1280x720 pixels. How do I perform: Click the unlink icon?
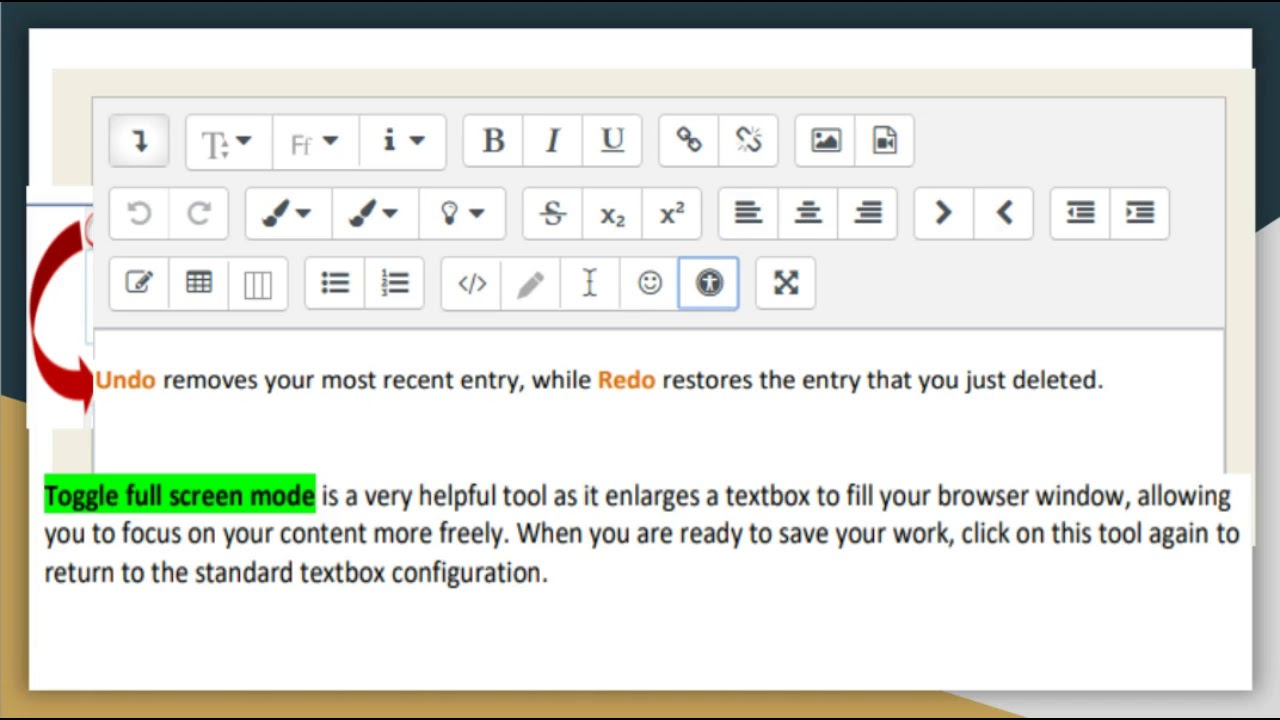(748, 141)
